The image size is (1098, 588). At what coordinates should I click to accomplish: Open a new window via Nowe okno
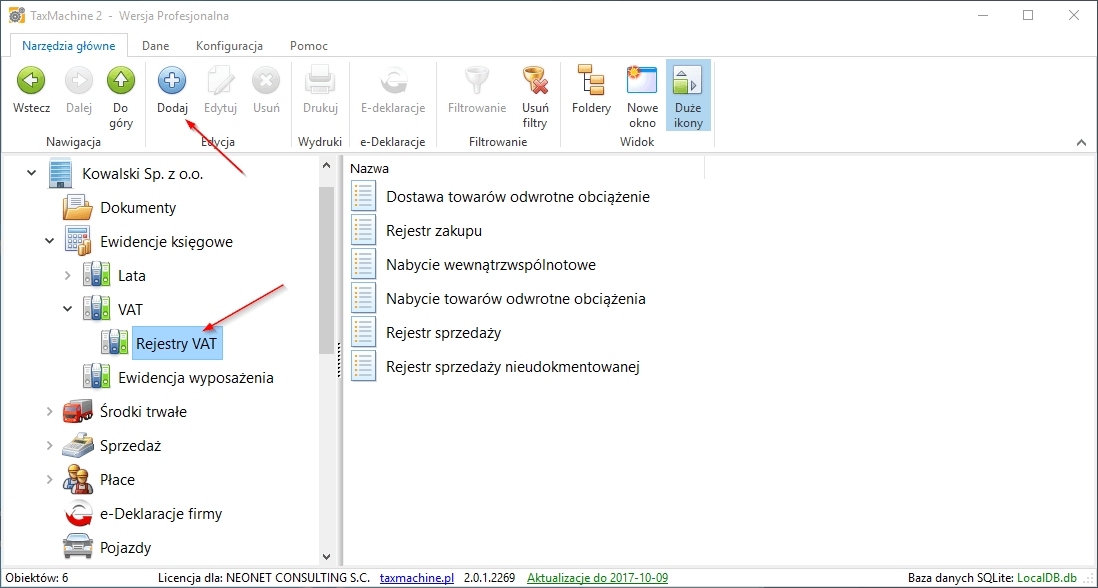[642, 82]
